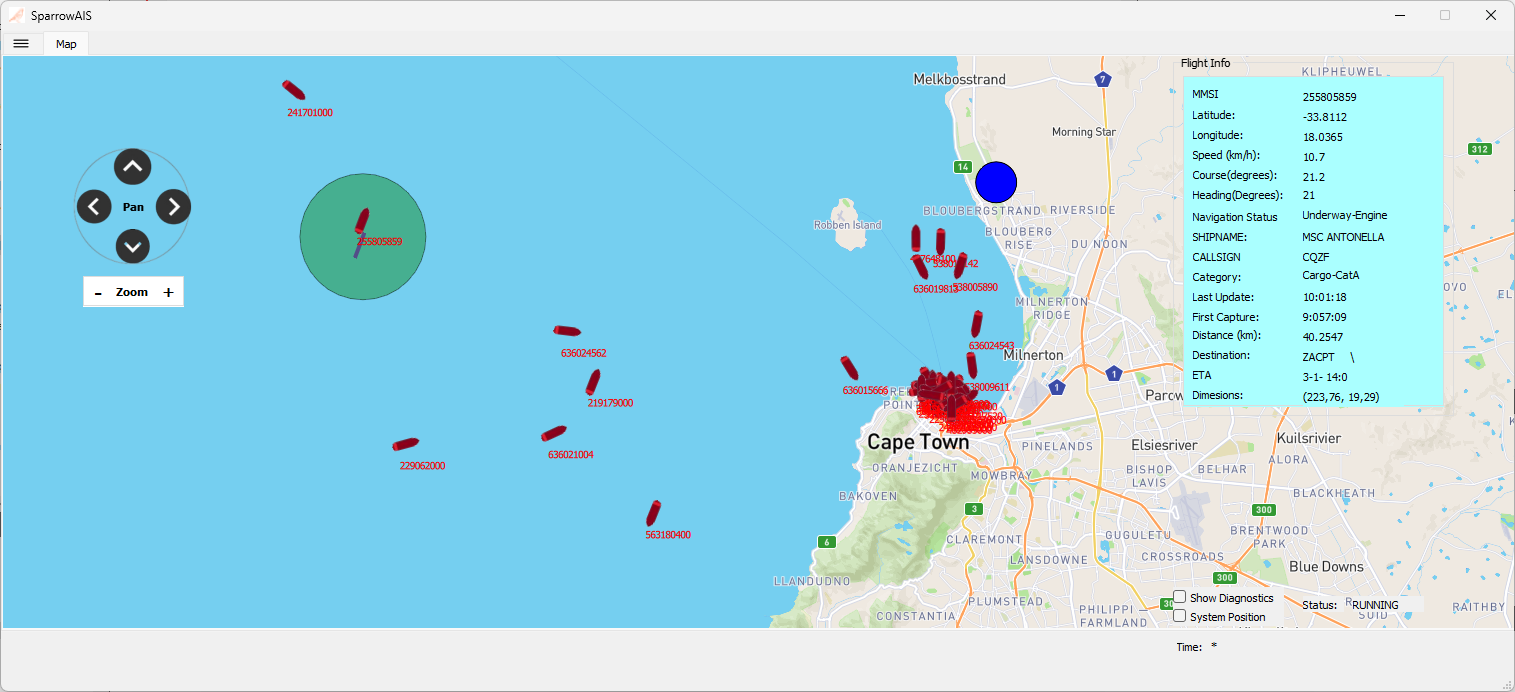Select the selected ship 255805859

(x=362, y=221)
